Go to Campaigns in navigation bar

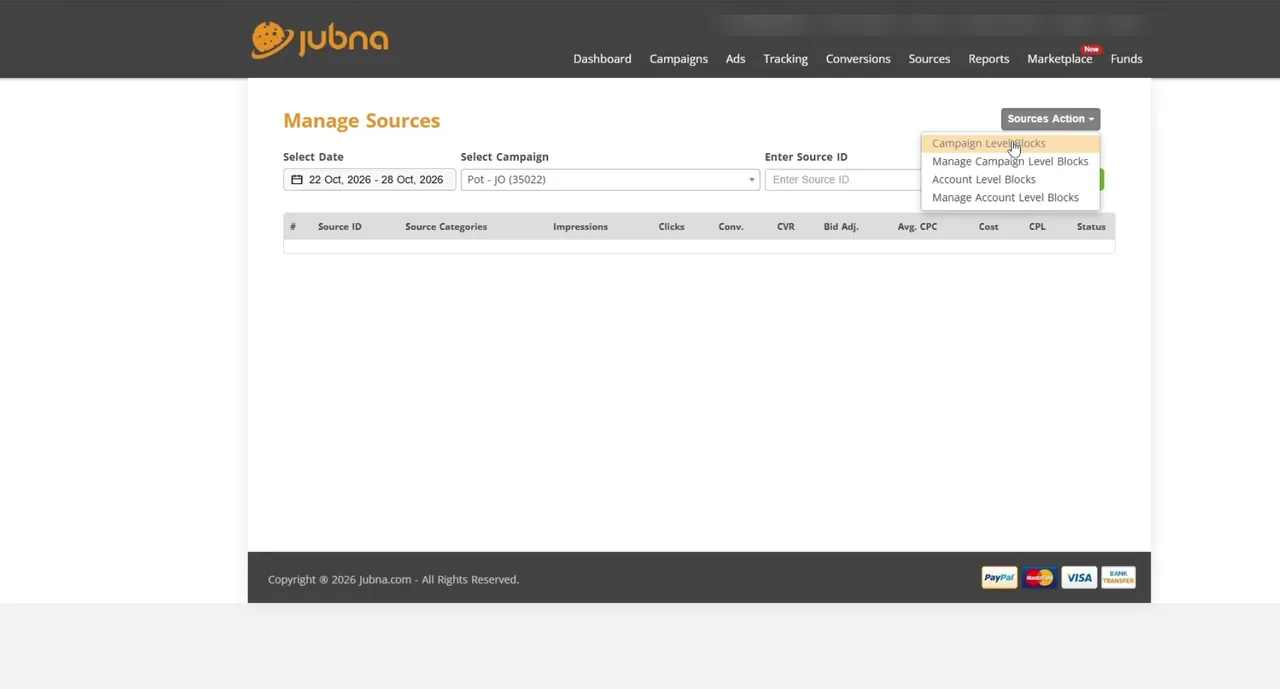point(678,59)
